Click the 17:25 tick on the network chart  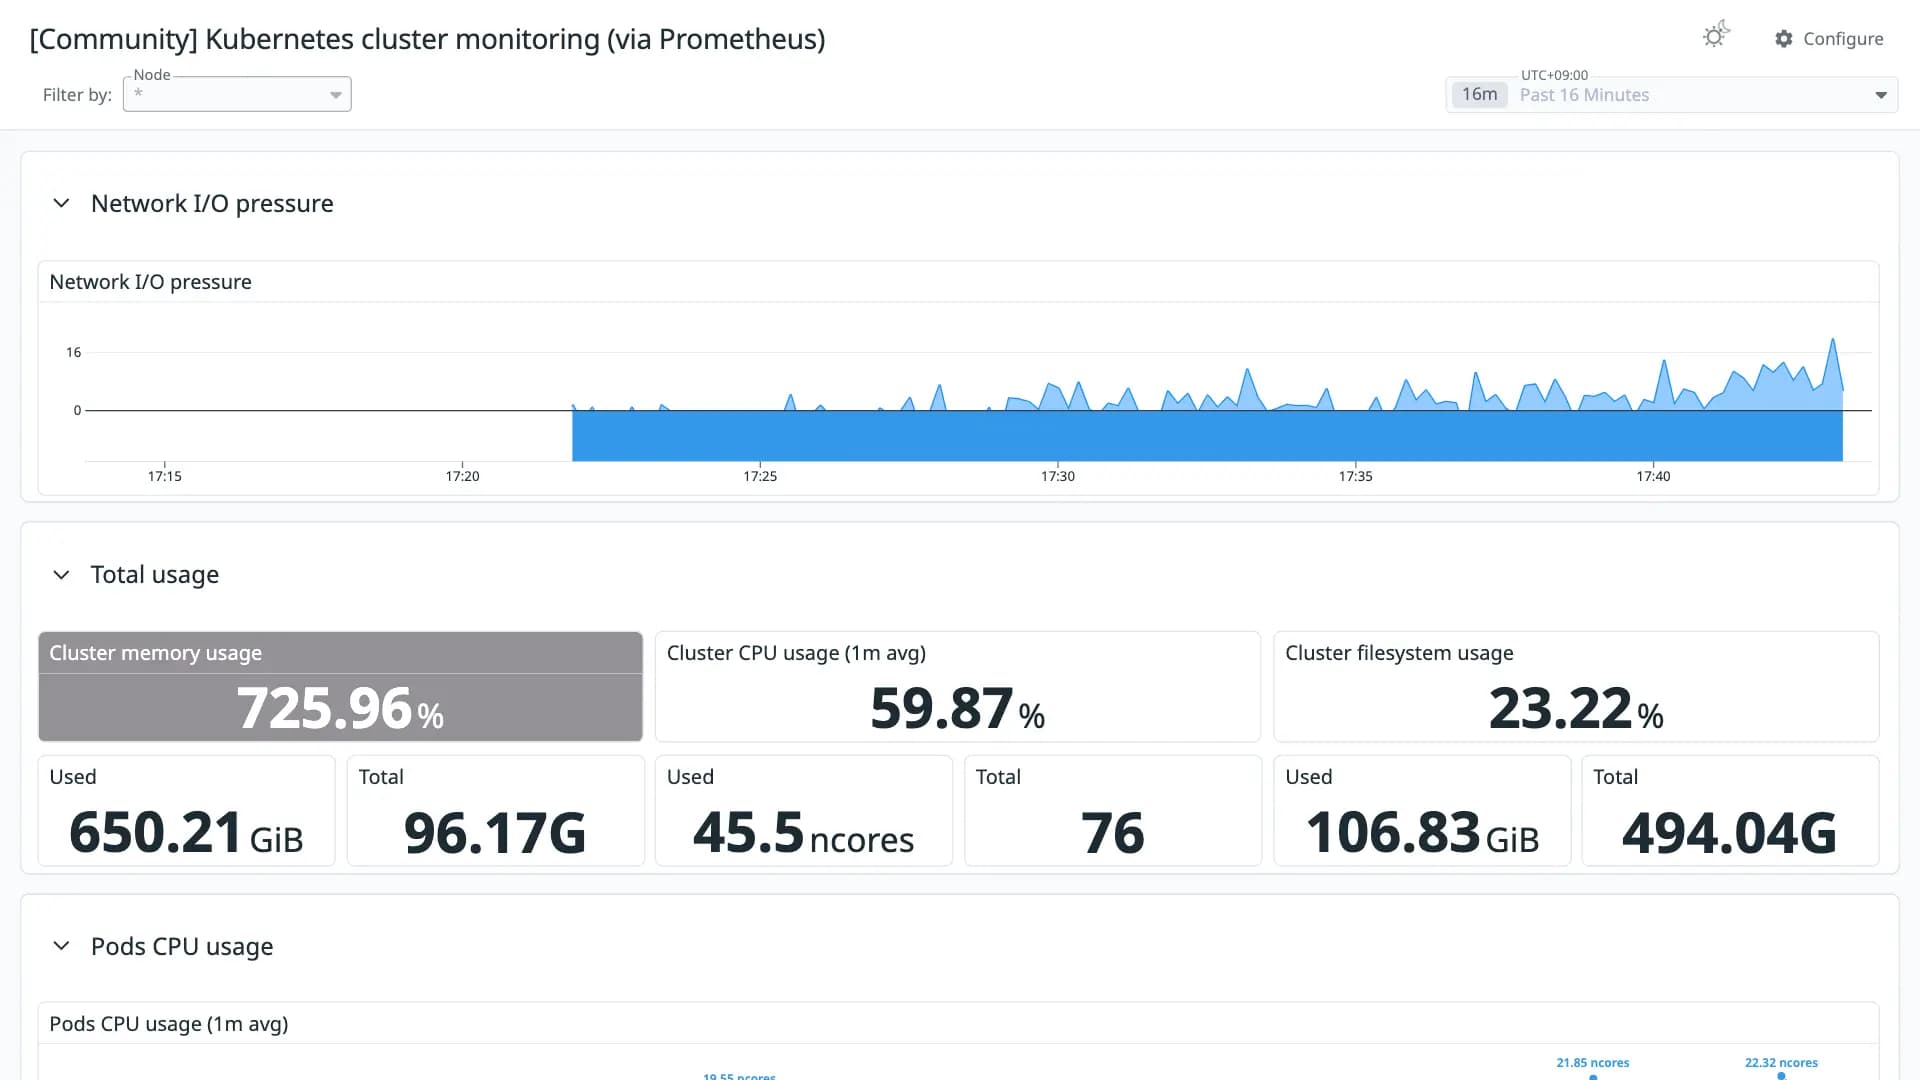tap(760, 476)
